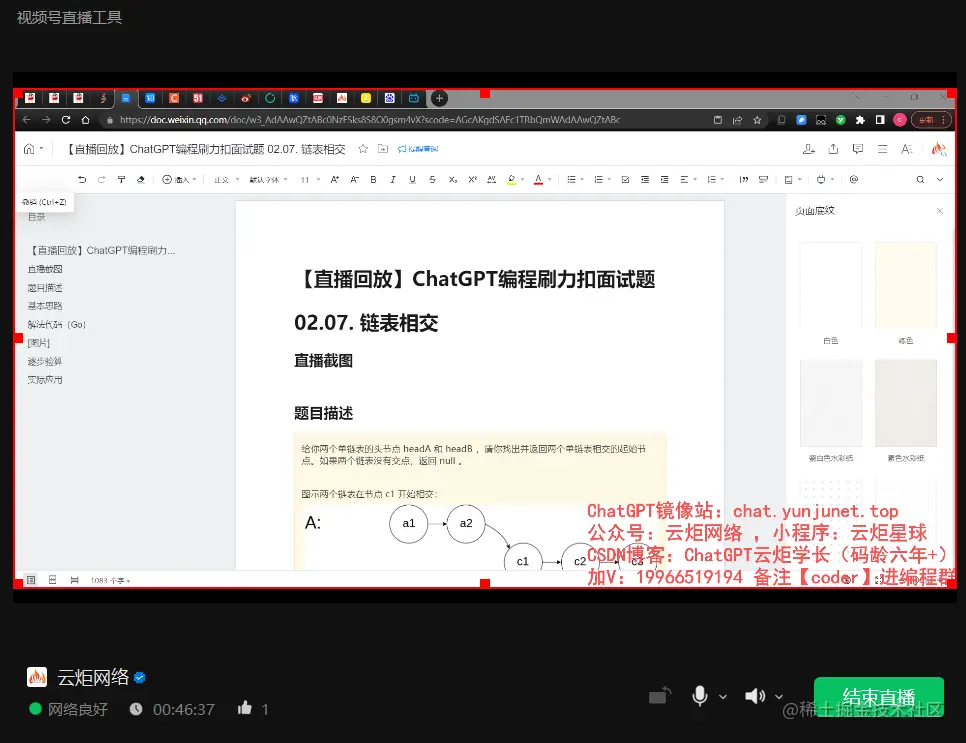This screenshot has width=966, height=743.
Task: Open the typography settings icon at top right
Action: click(x=906, y=148)
